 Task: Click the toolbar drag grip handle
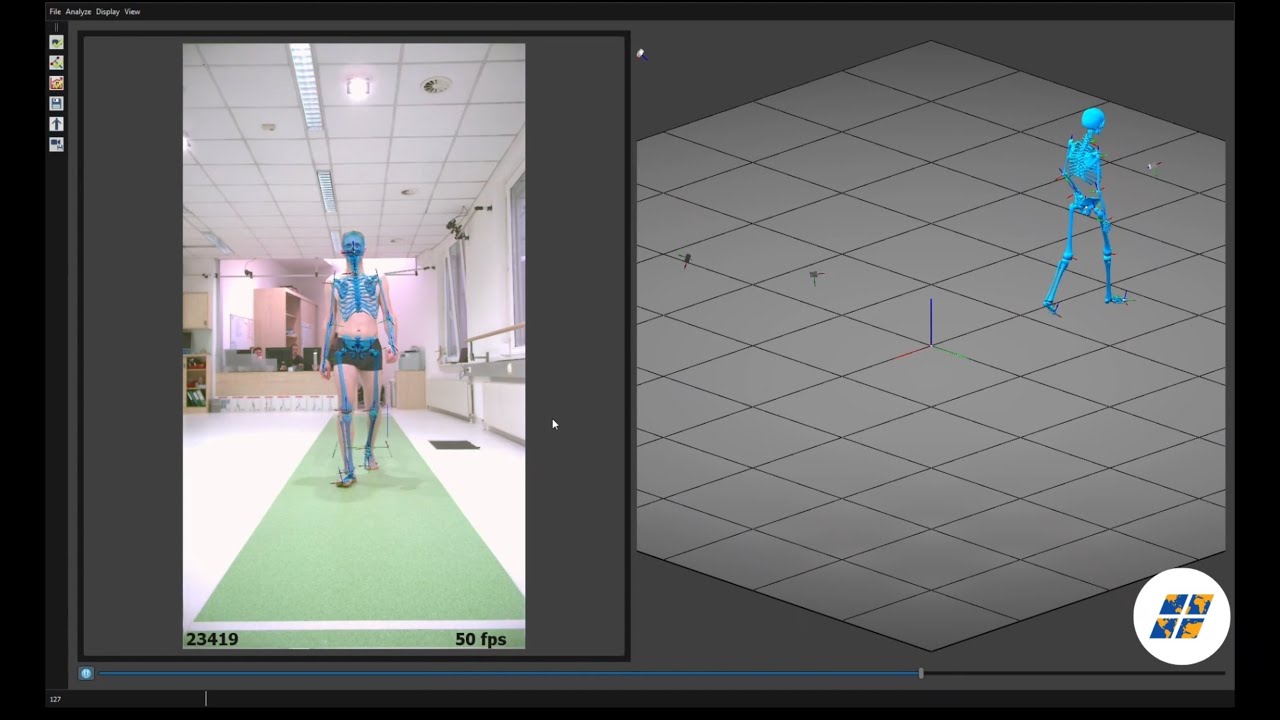(56, 28)
